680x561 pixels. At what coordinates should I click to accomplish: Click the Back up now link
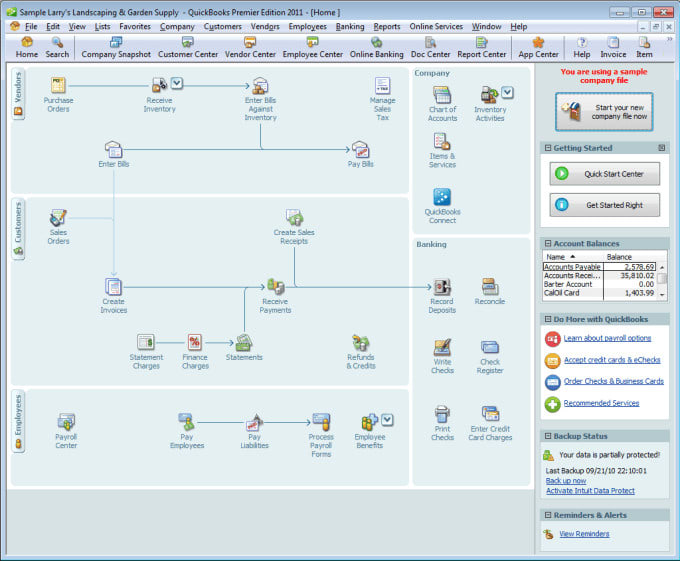pos(566,480)
